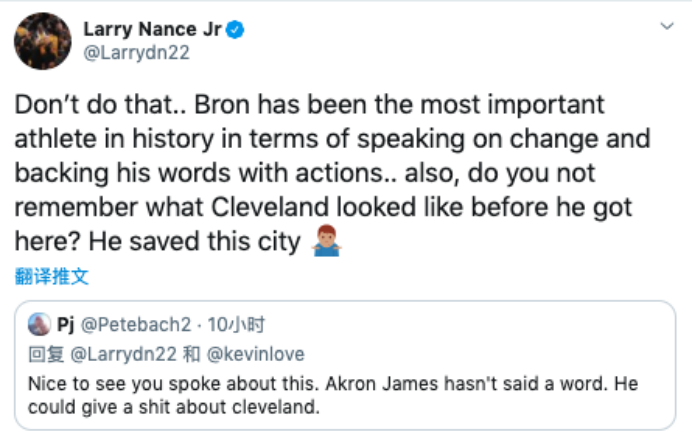Click the shrugging person emoji
This screenshot has height=440, width=692.
click(324, 241)
